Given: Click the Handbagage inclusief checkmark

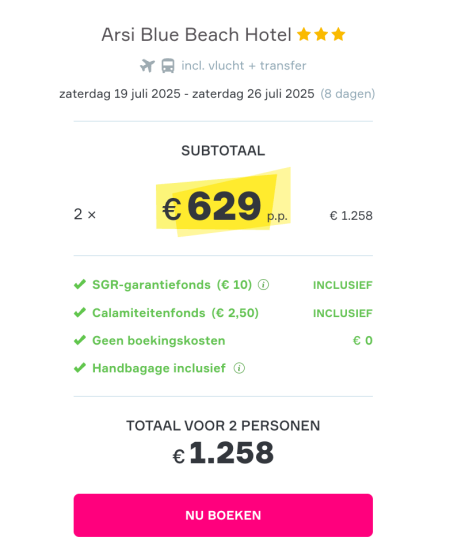Looking at the screenshot, I should pos(80,368).
